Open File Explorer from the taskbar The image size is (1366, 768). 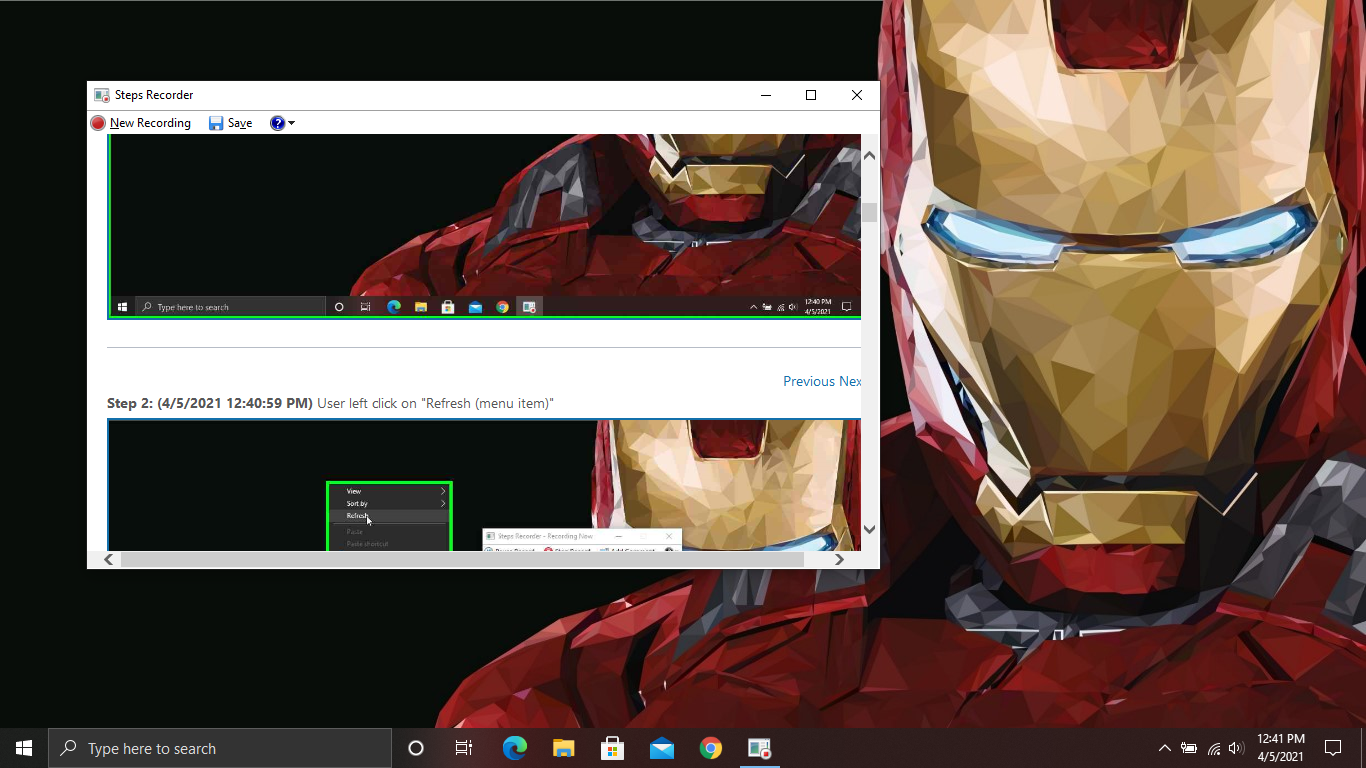(x=563, y=748)
